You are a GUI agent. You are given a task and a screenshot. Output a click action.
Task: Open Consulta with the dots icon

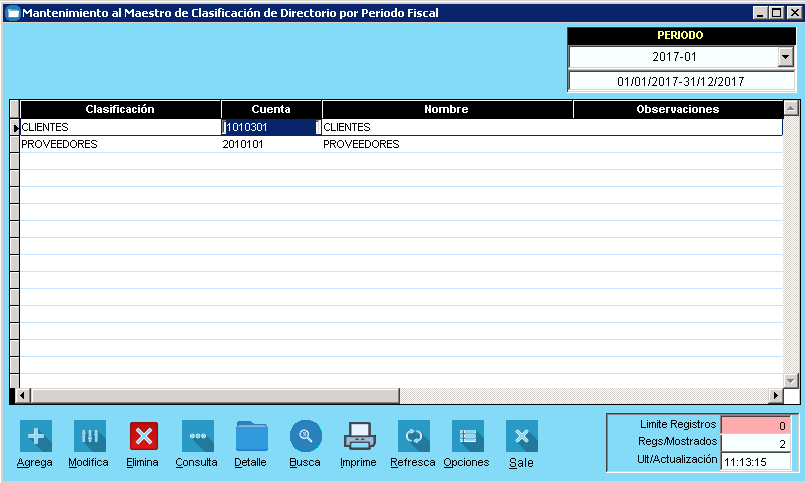click(197, 436)
